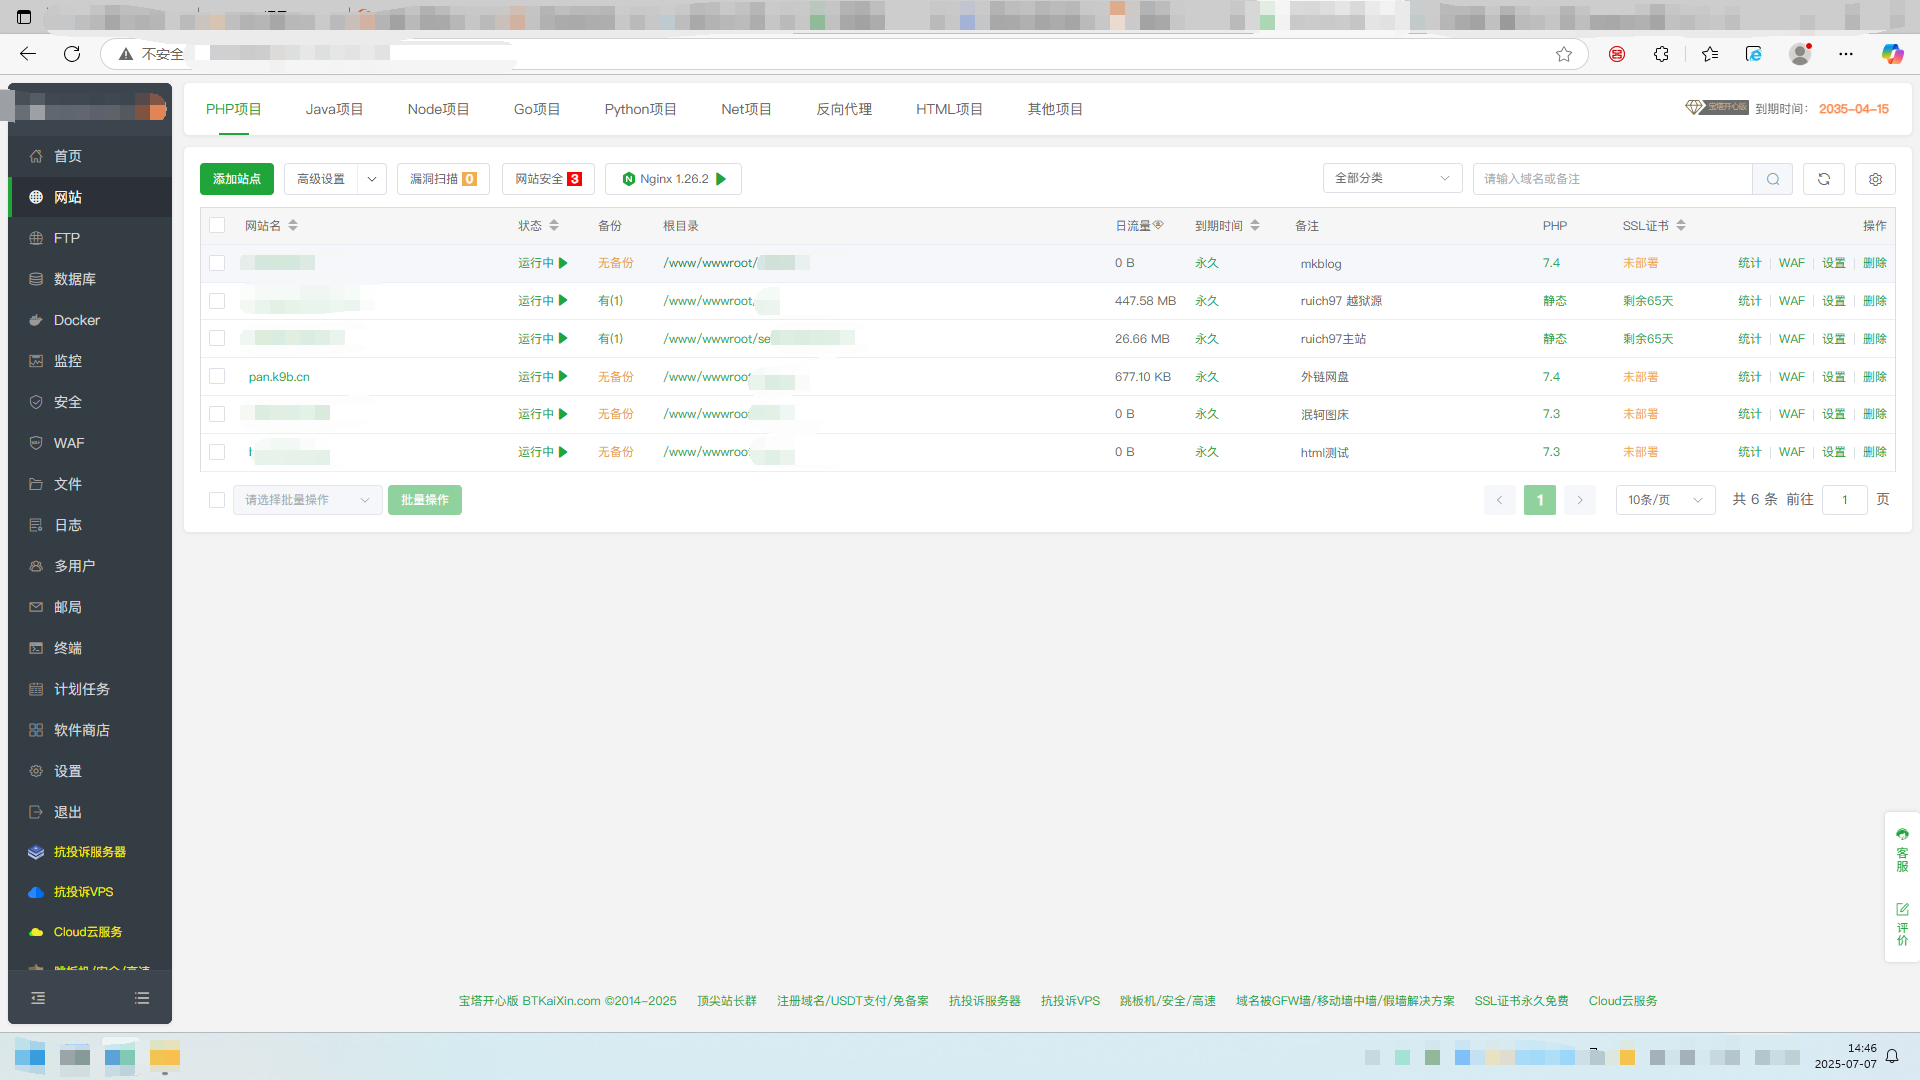The height and width of the screenshot is (1080, 1920).
Task: Open the 监控 monitor icon
Action: click(x=36, y=361)
